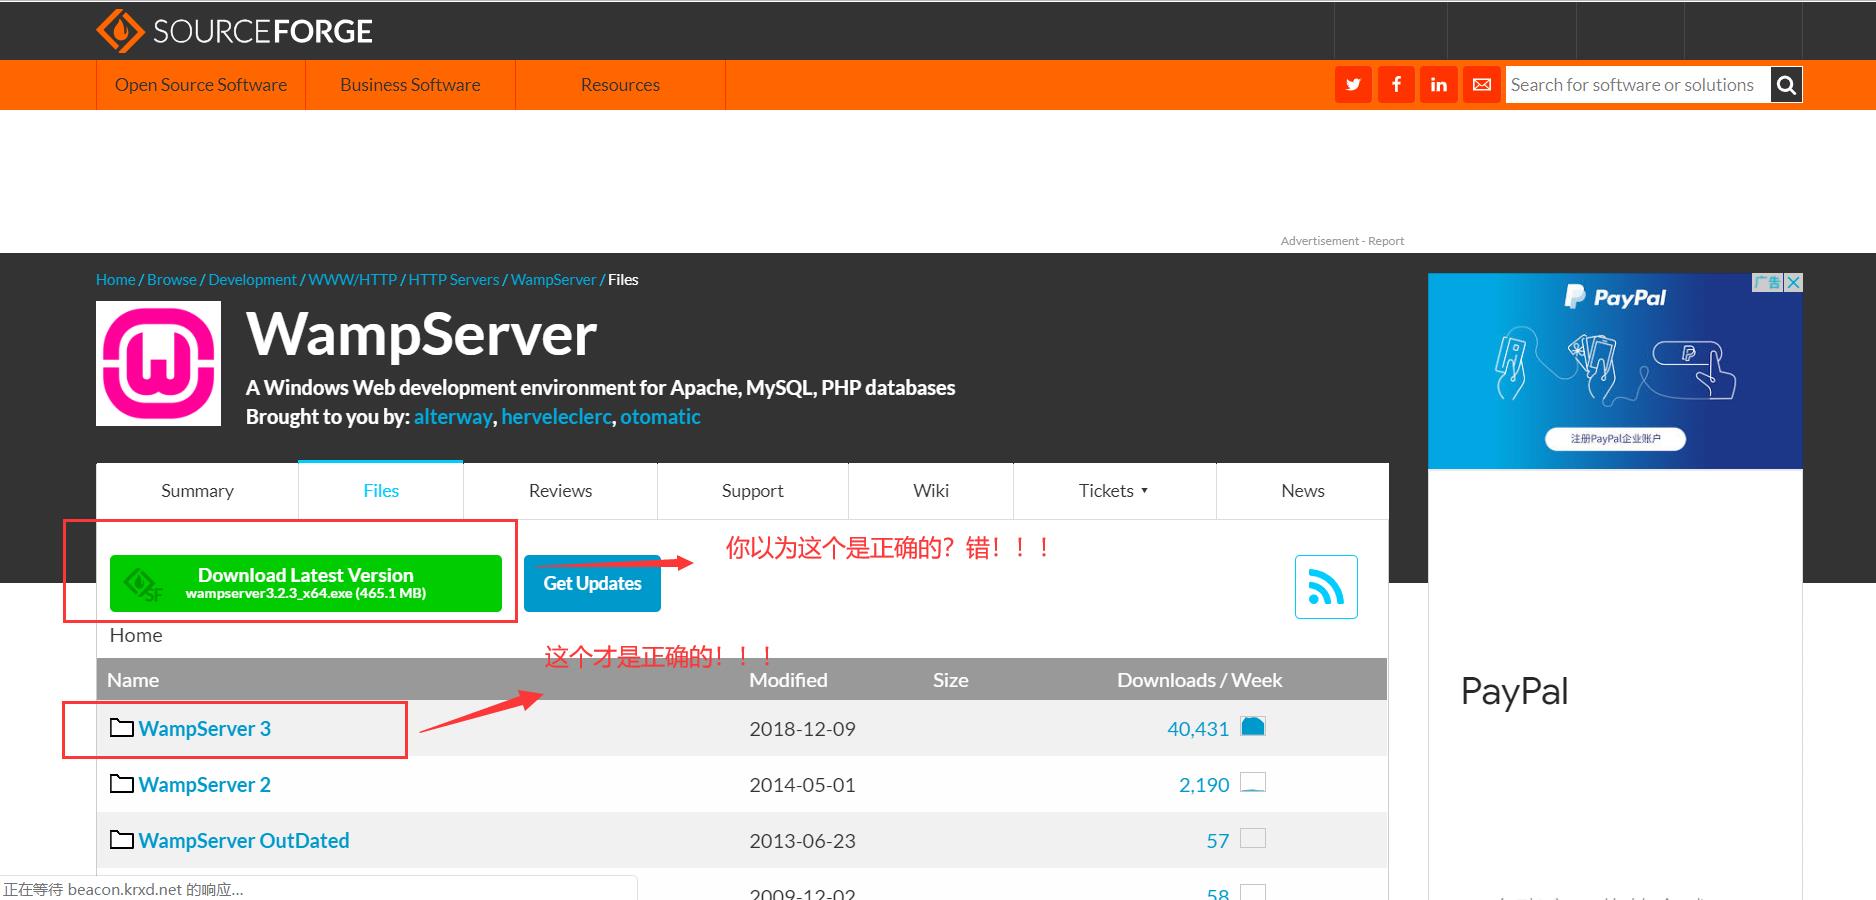The image size is (1876, 900).
Task: Open the WampServer 2 folder link
Action: 204,785
